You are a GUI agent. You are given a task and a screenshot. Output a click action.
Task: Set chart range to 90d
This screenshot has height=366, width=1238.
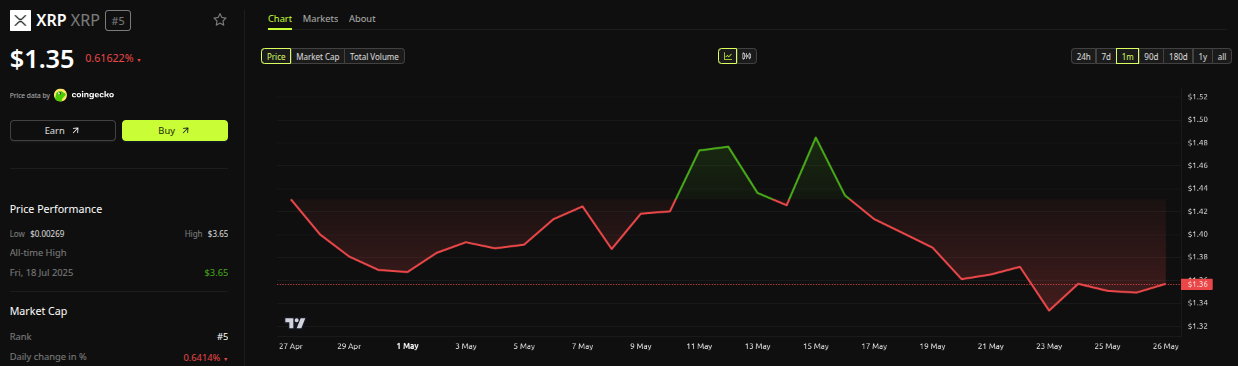[x=1151, y=56]
